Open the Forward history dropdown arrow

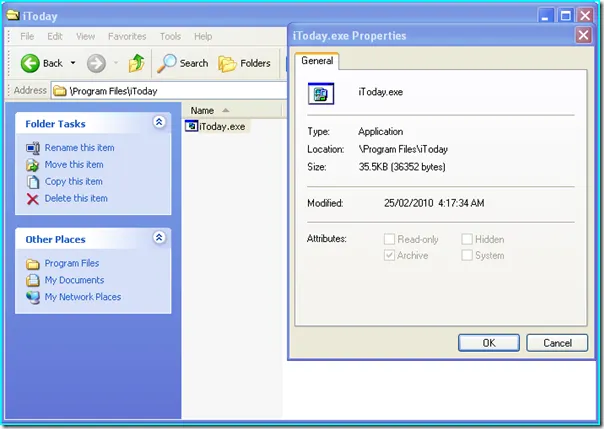pos(116,63)
